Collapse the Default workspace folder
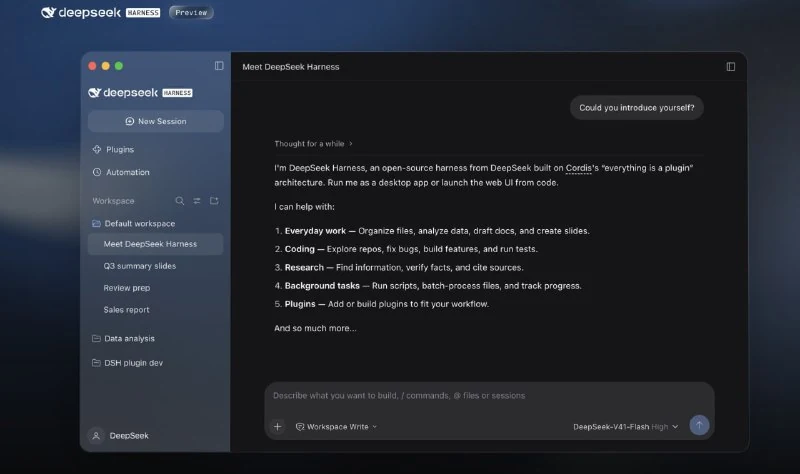 coord(134,223)
